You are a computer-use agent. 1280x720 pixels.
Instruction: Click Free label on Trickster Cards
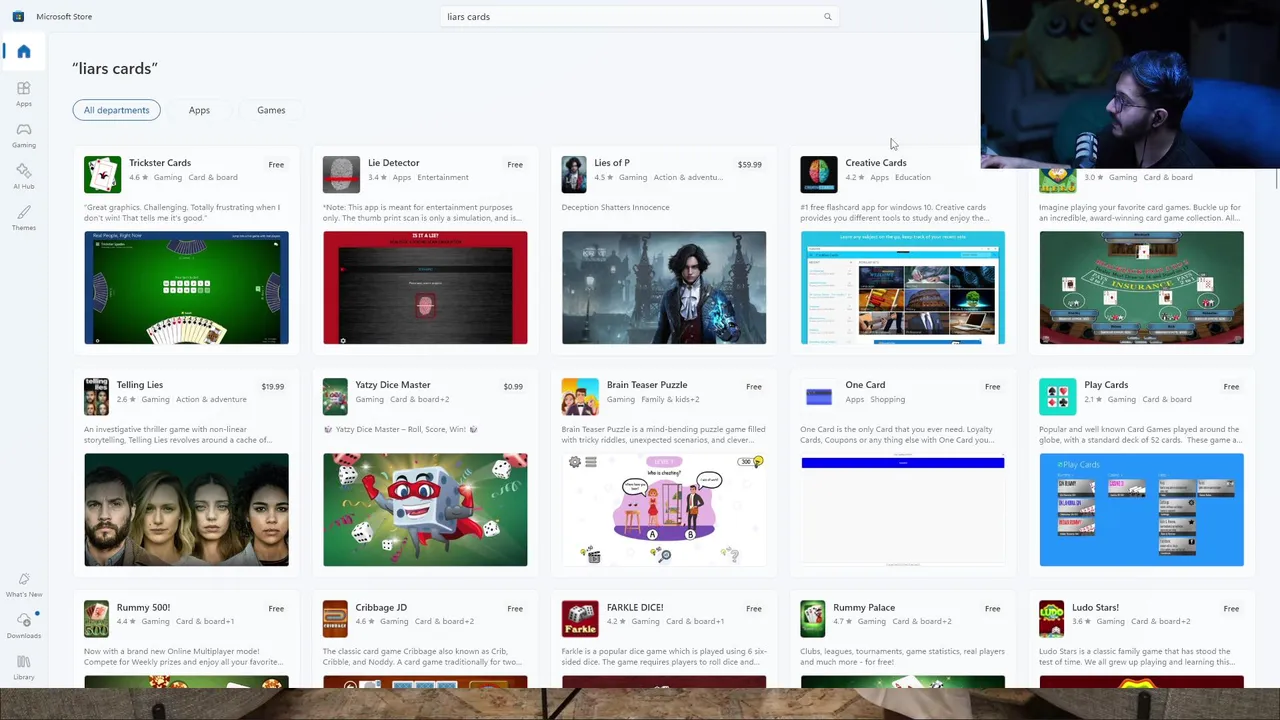[276, 165]
